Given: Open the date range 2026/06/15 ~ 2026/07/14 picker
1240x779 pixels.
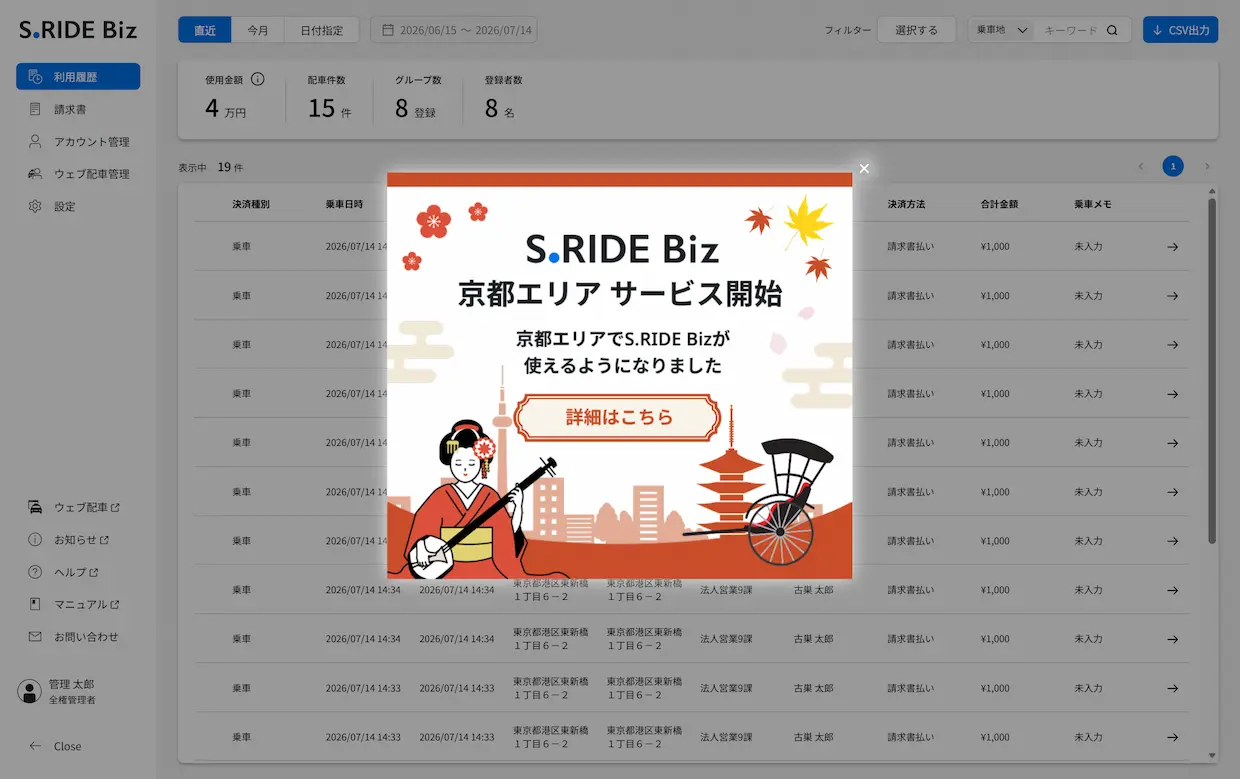Looking at the screenshot, I should click(x=454, y=30).
